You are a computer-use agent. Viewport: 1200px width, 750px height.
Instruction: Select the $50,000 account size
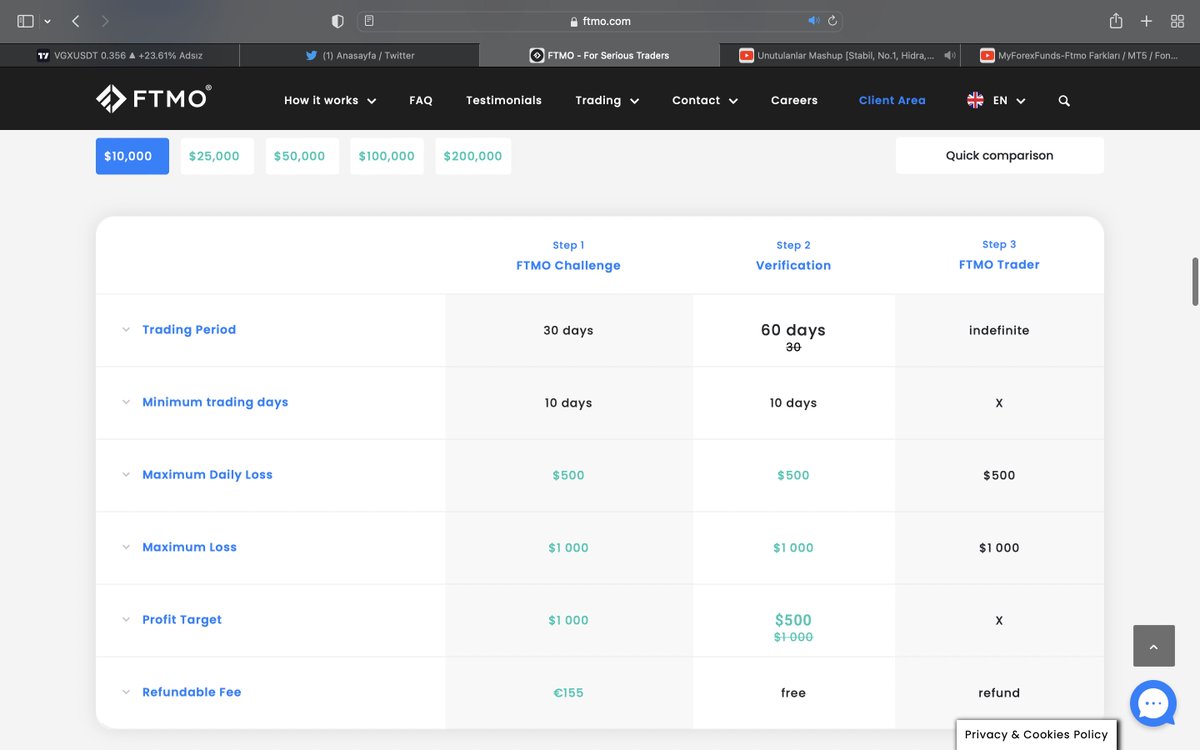pos(302,156)
